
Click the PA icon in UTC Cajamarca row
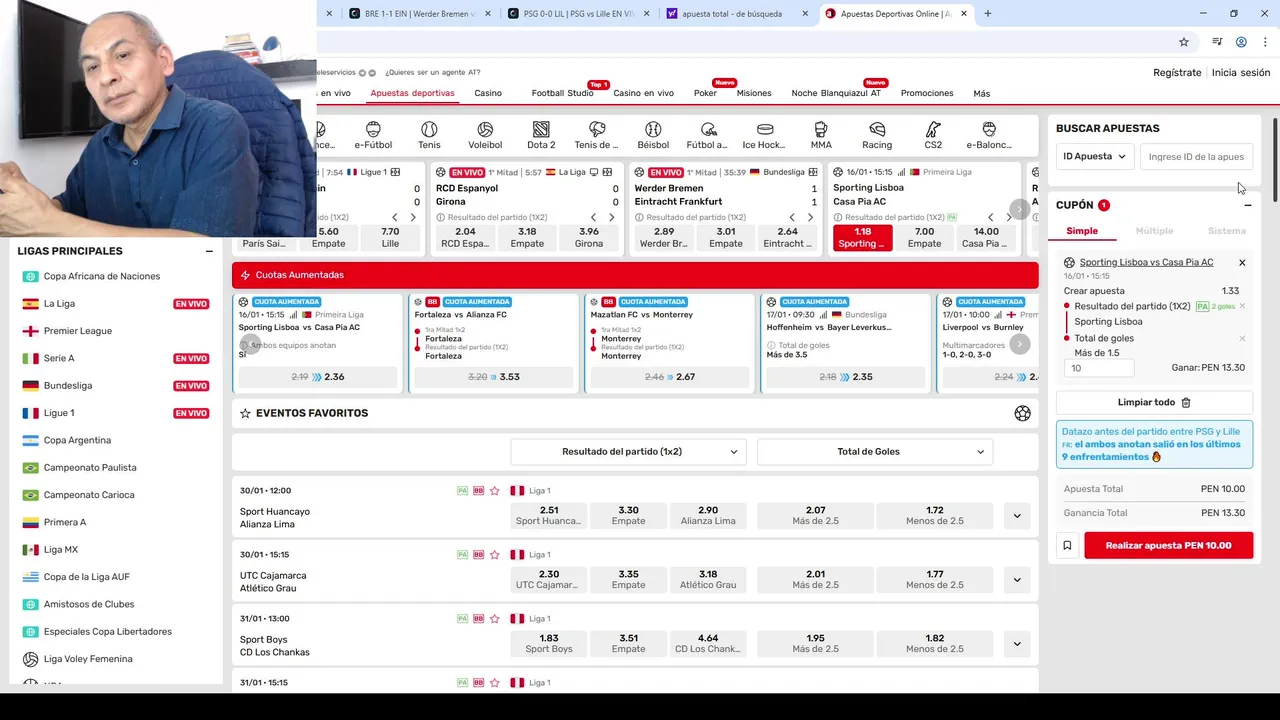[x=462, y=555]
